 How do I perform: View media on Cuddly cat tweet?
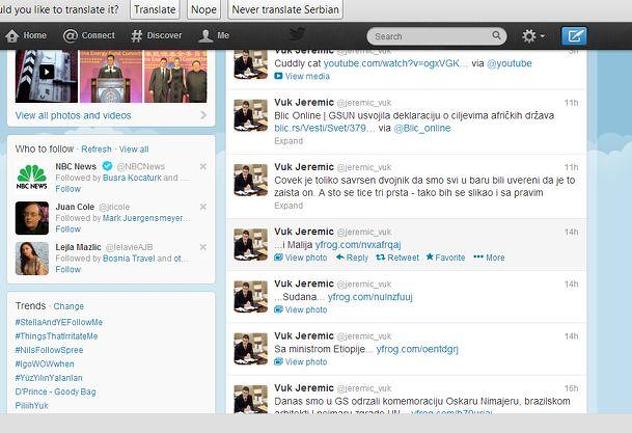(x=302, y=76)
